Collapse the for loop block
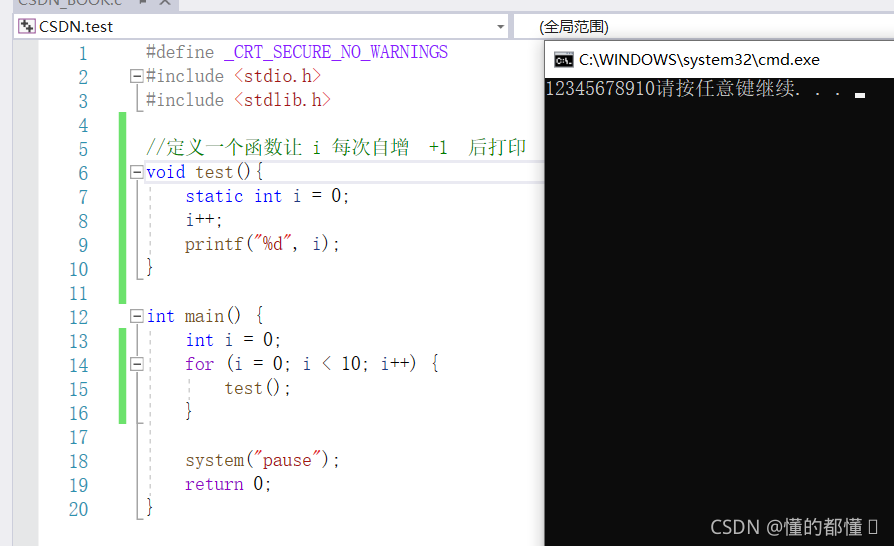The height and width of the screenshot is (546, 894). tap(136, 364)
